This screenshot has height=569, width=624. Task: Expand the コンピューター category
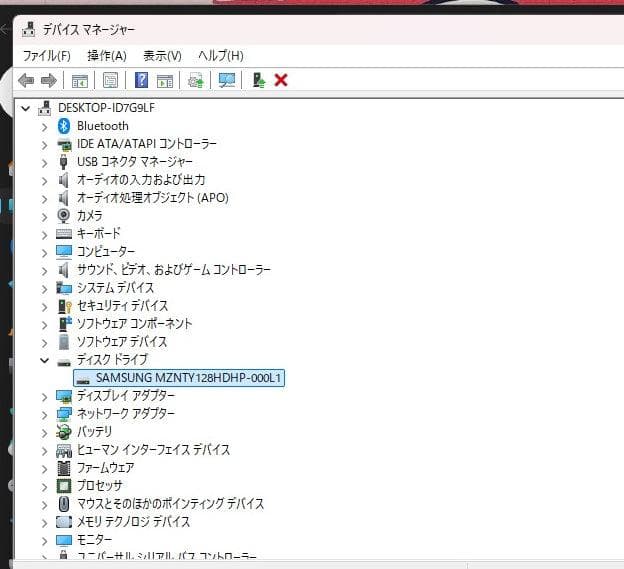[x=45, y=253]
